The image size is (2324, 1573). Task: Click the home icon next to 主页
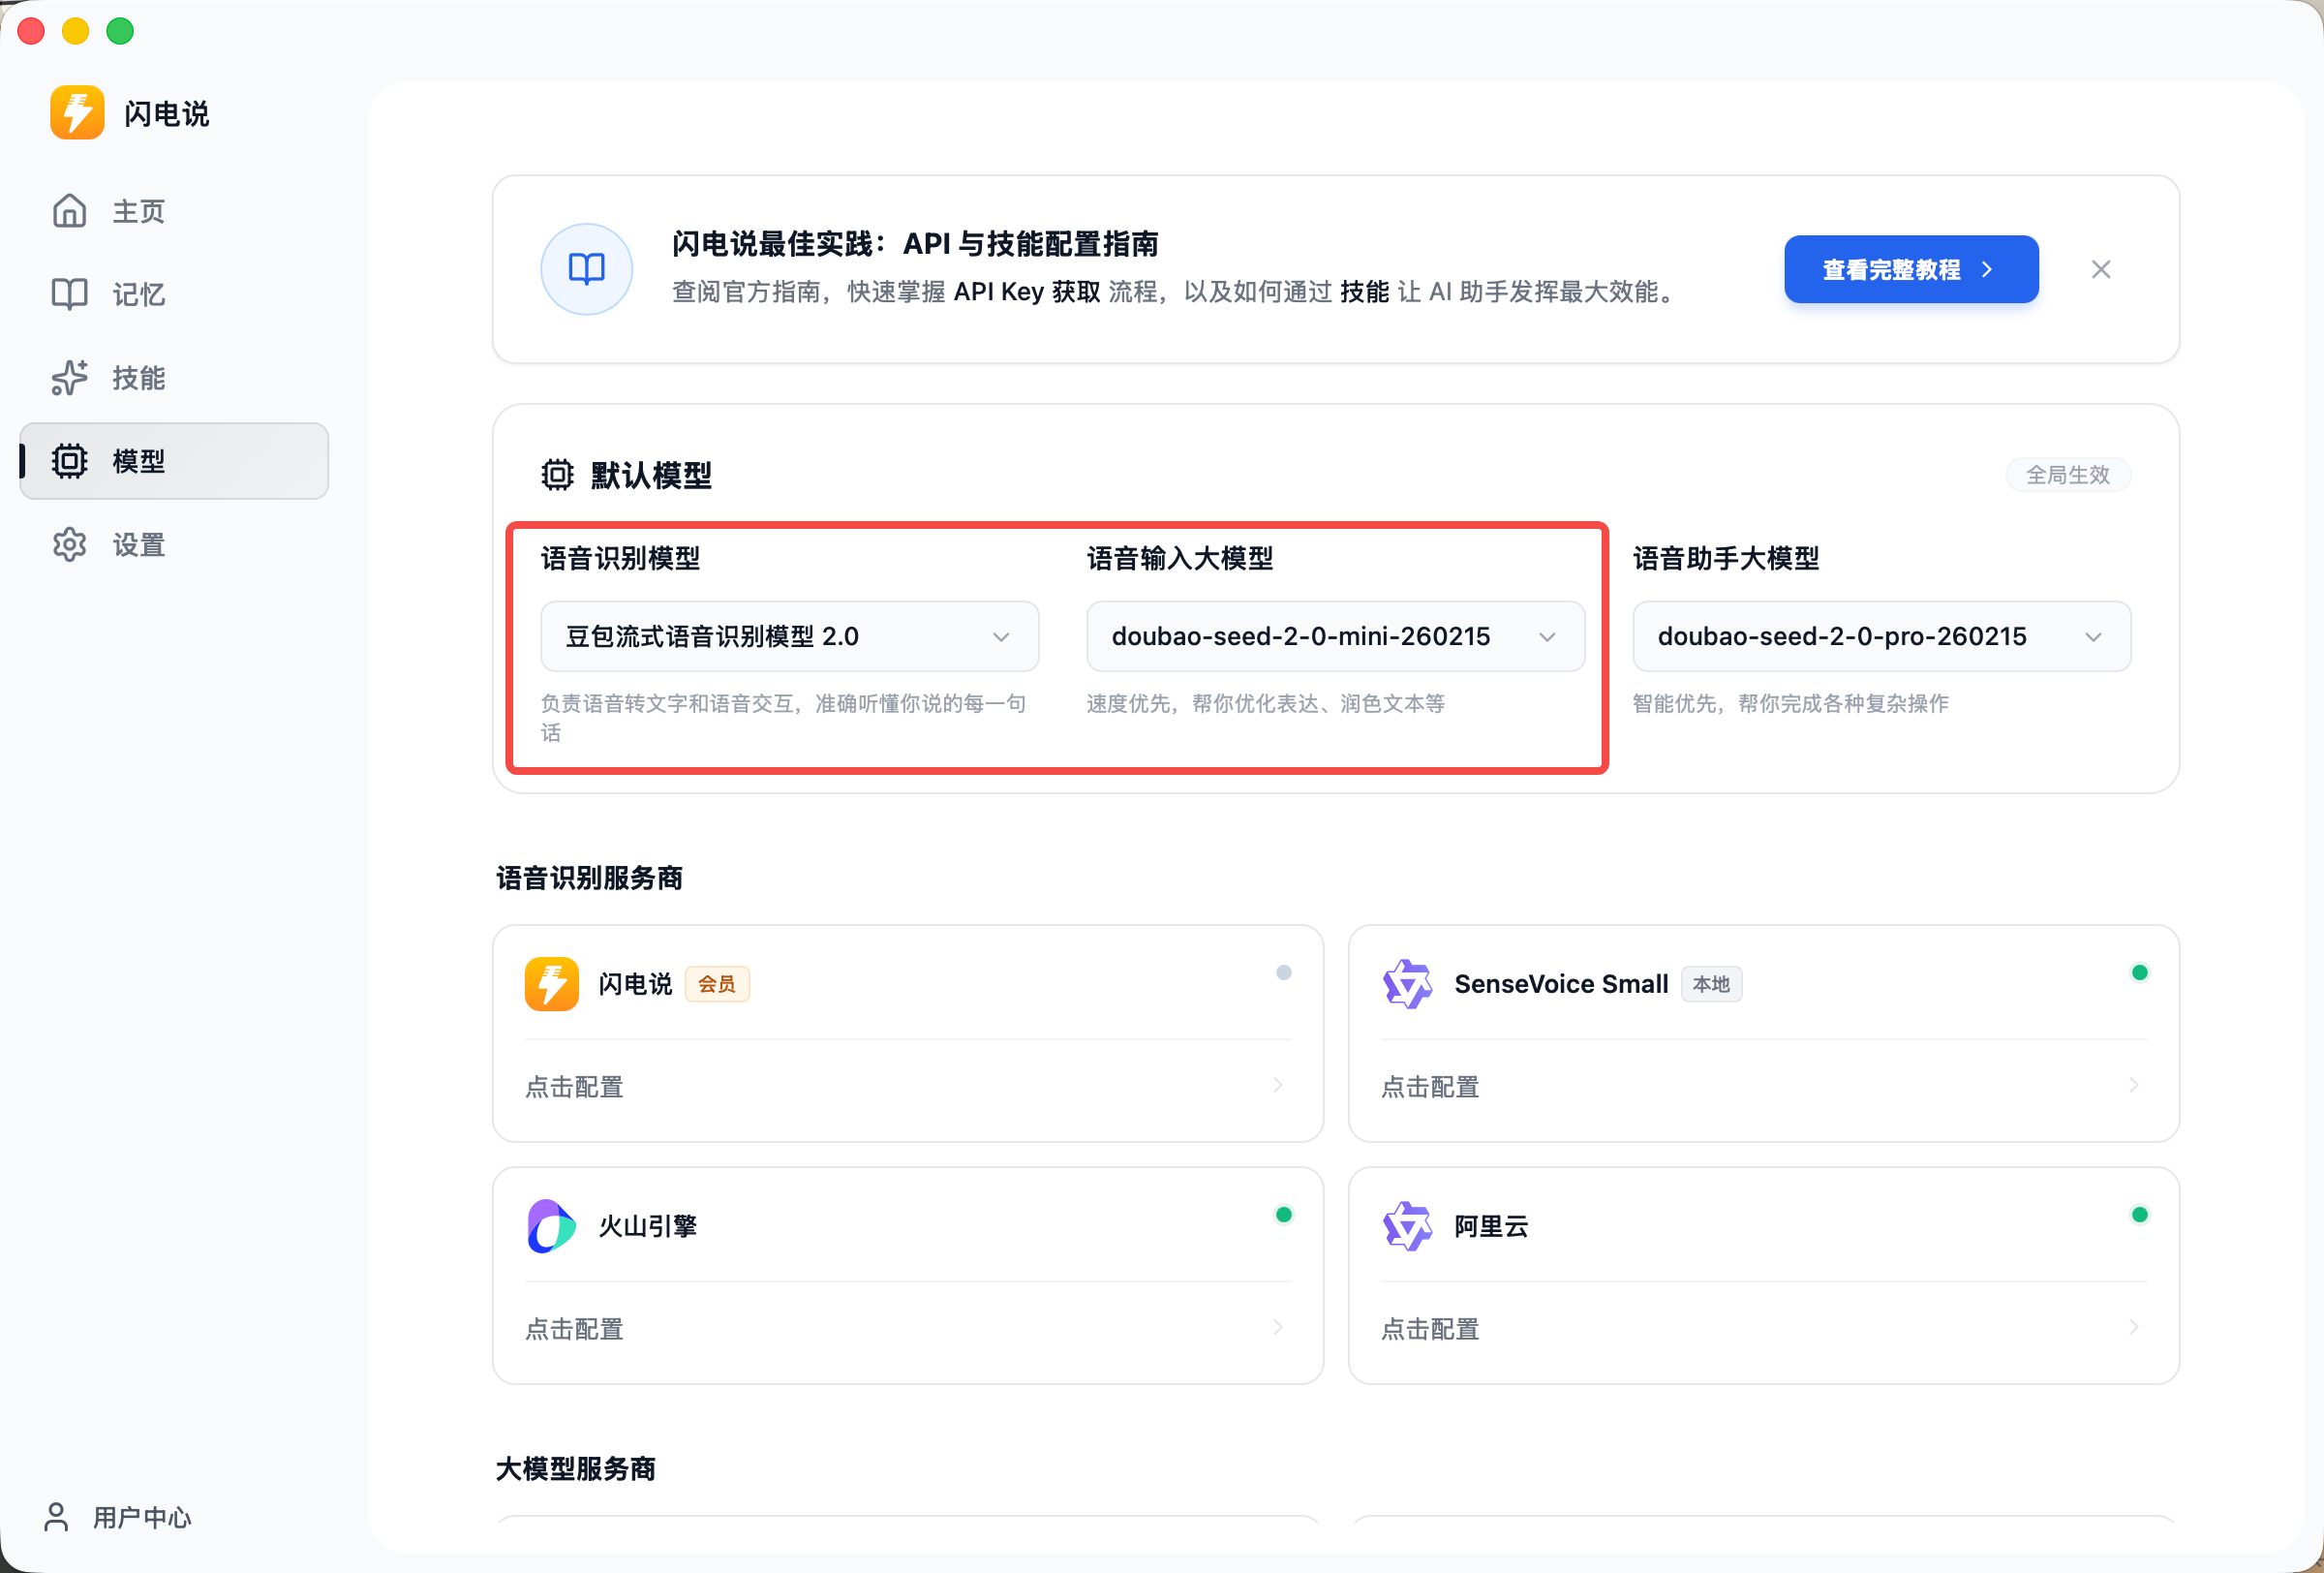click(x=69, y=211)
